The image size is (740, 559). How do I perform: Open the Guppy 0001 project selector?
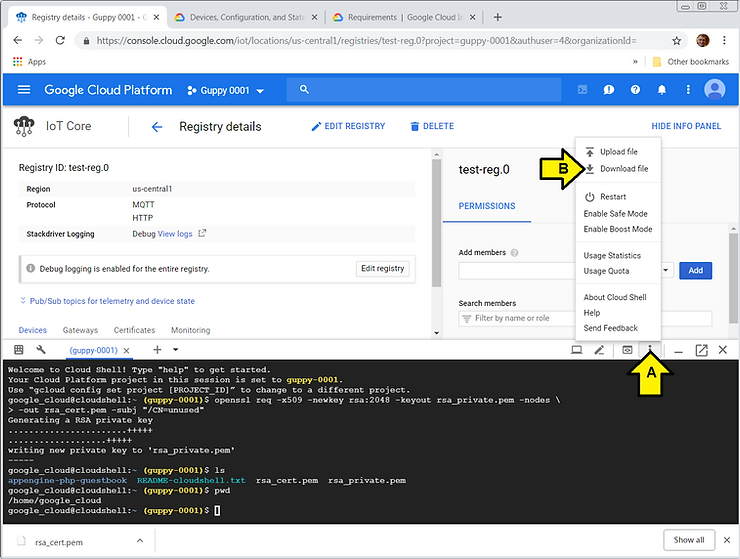[225, 91]
